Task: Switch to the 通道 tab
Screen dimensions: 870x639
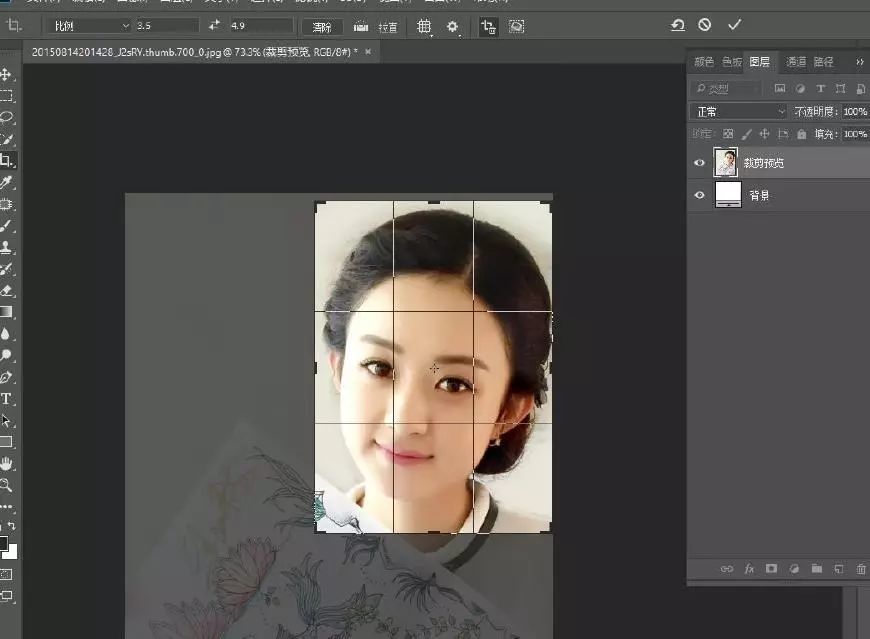Action: click(x=797, y=60)
